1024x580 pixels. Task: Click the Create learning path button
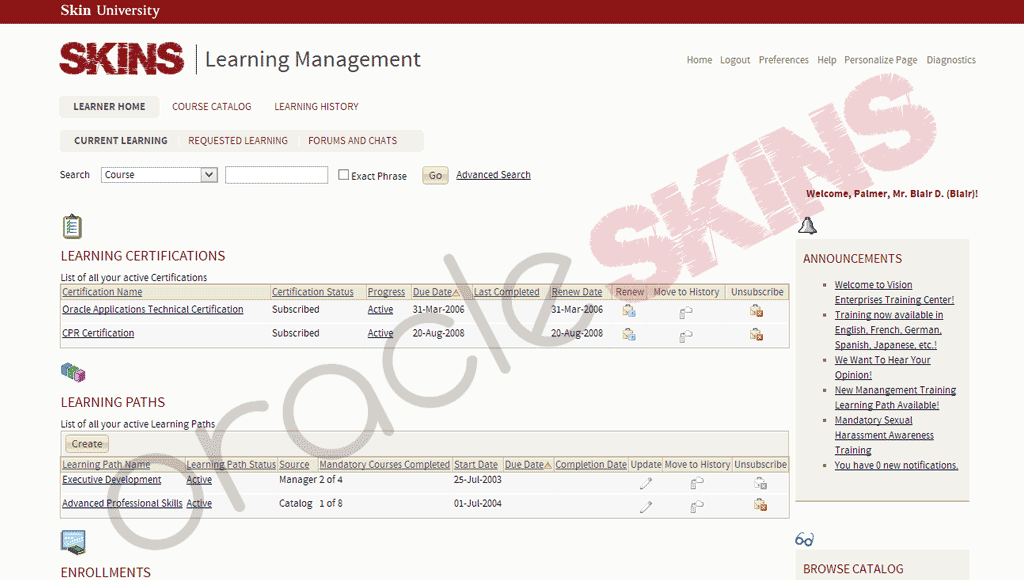coord(87,443)
